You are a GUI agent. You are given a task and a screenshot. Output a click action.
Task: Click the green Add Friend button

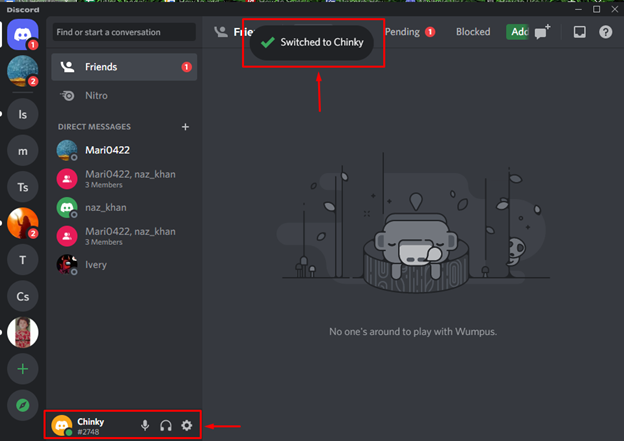pos(517,32)
